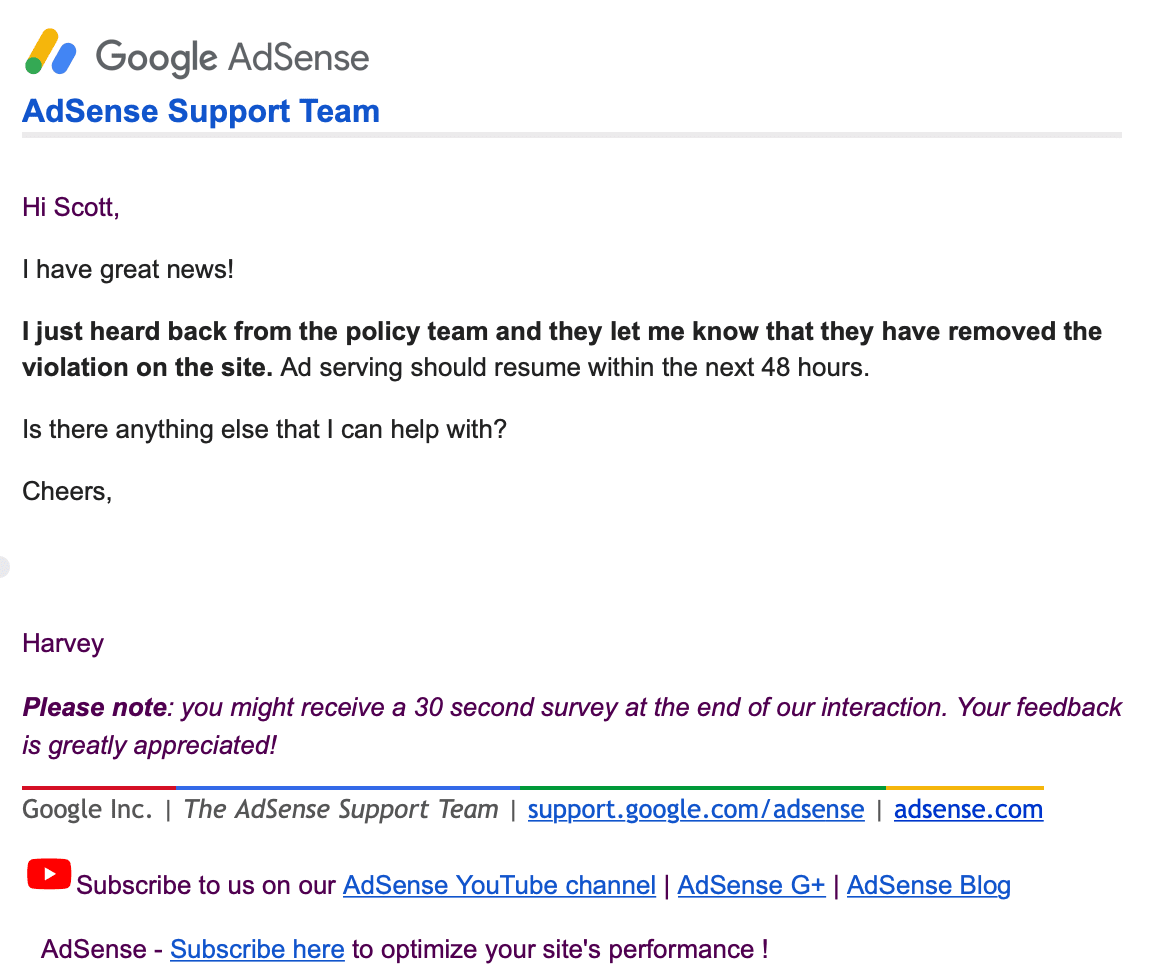The height and width of the screenshot is (974, 1174).
Task: Click the Subscribe here link
Action: [257, 949]
